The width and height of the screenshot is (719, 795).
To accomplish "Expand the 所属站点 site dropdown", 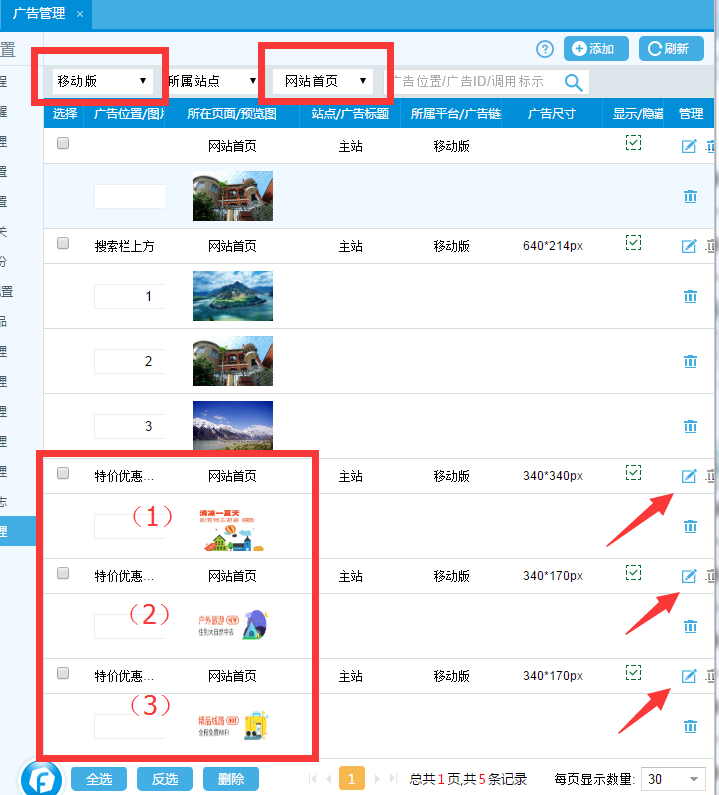I will pos(211,81).
